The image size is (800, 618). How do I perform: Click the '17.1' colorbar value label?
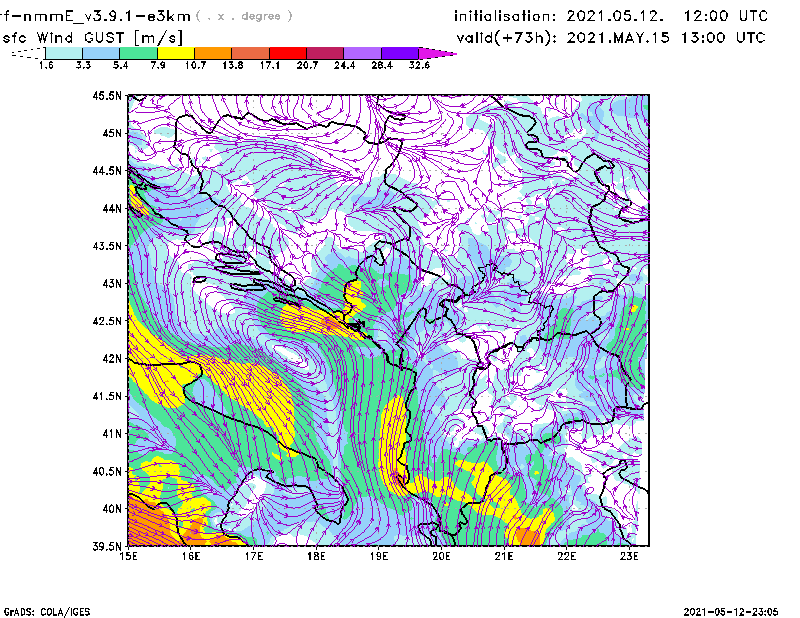click(269, 65)
